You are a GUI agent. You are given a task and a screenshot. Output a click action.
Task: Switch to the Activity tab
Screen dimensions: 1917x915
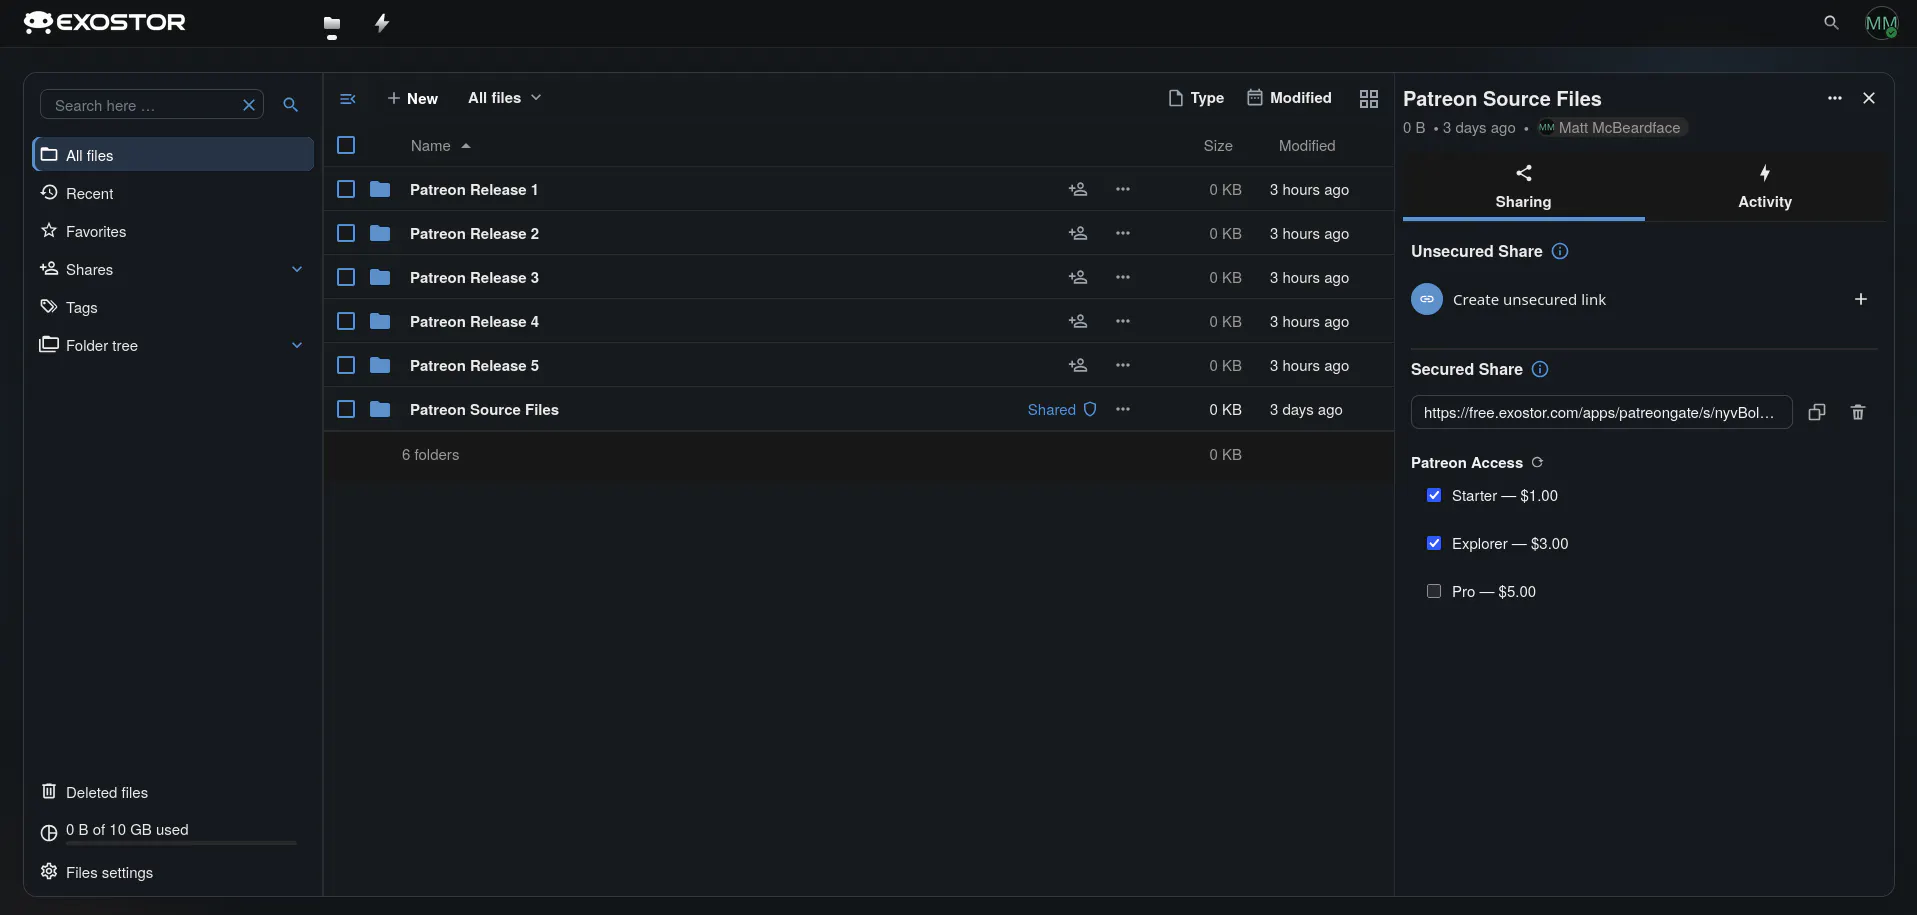(x=1765, y=187)
